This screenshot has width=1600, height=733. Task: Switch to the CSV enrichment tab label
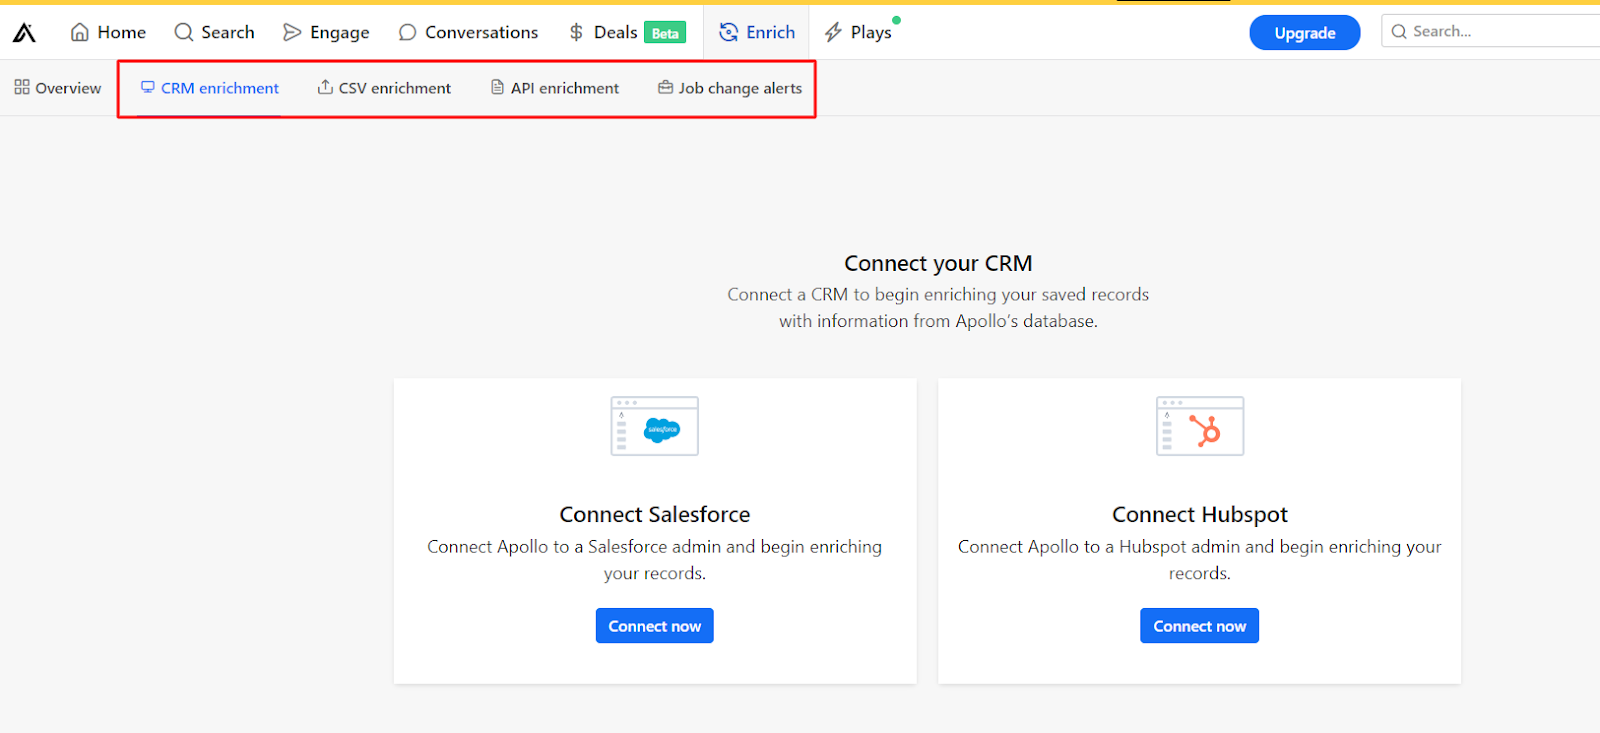point(395,88)
